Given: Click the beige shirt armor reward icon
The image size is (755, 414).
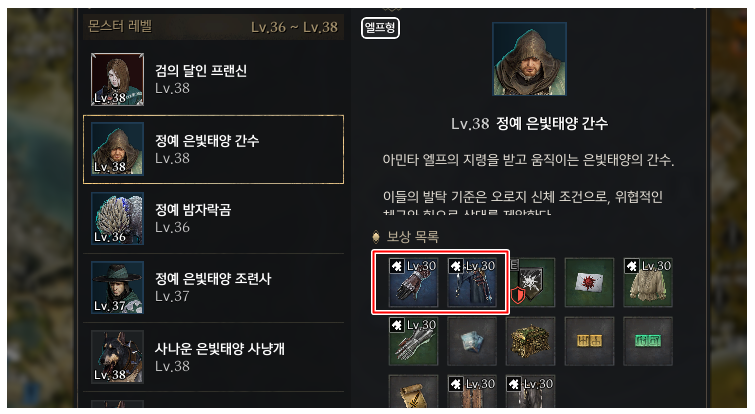Looking at the screenshot, I should coord(648,283).
